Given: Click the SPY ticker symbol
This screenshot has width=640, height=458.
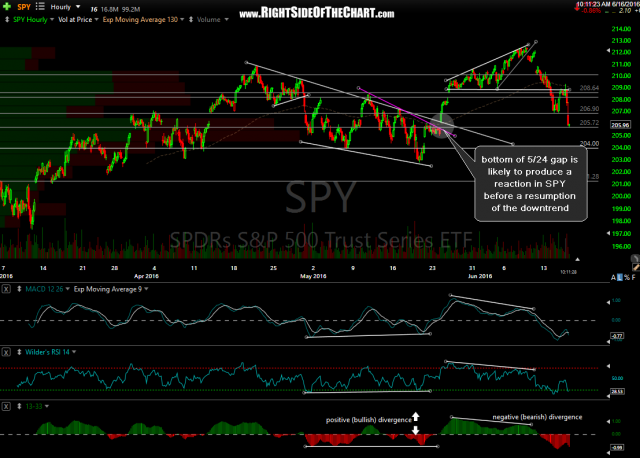Looking at the screenshot, I should point(24,7).
